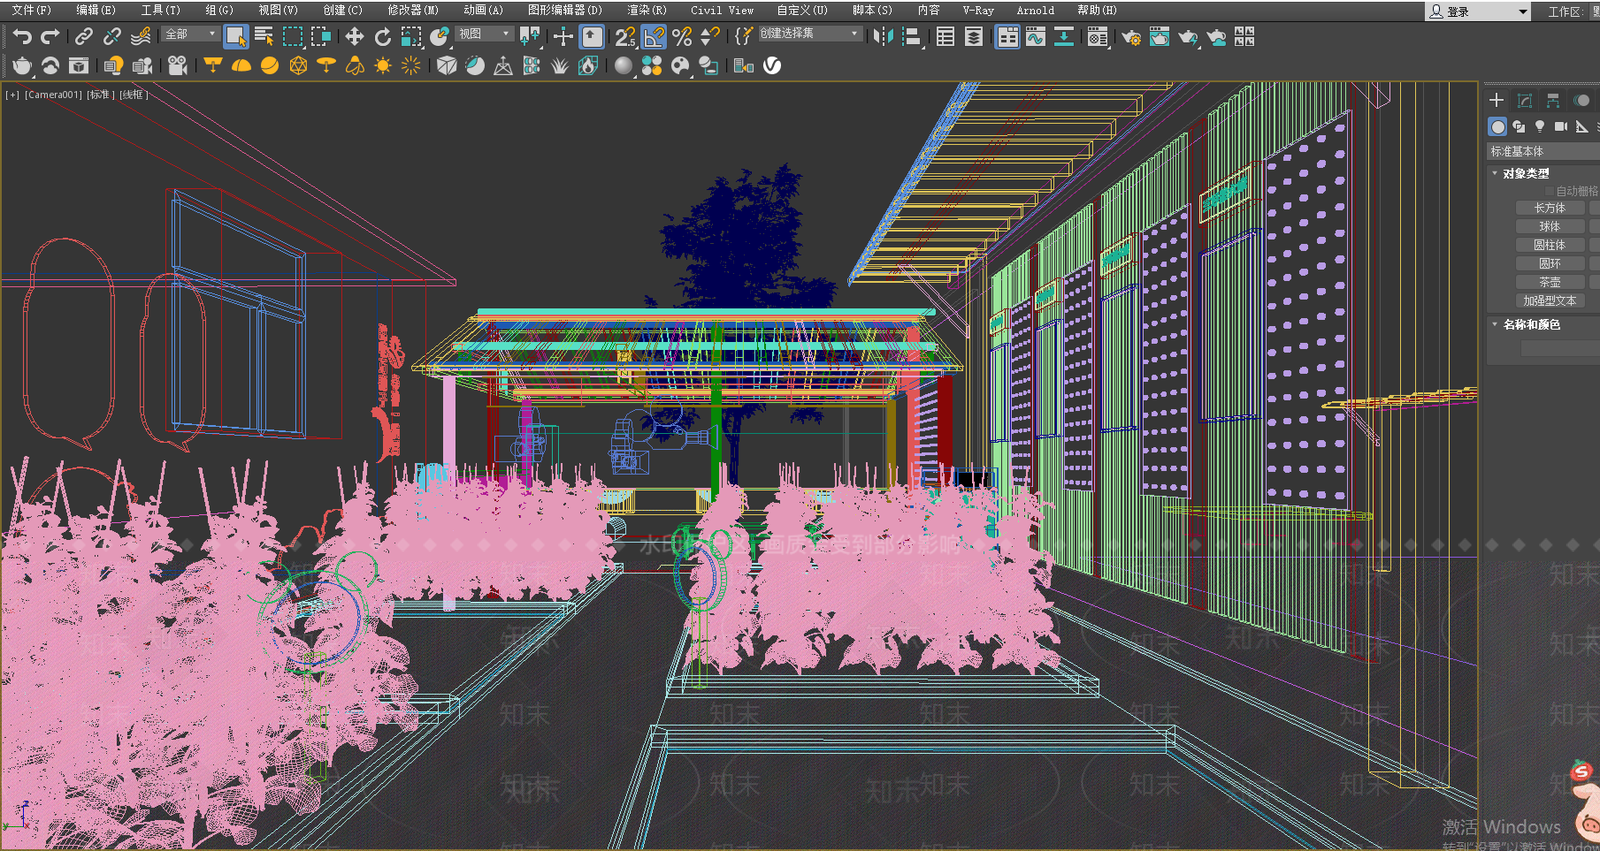Open the Curve Editor icon
The image size is (1600, 851).
pyautogui.click(x=1036, y=37)
